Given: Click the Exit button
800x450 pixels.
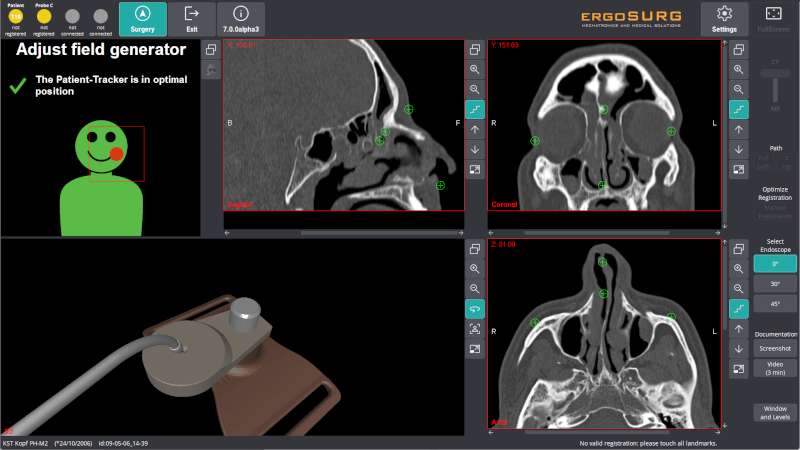Looking at the screenshot, I should [x=191, y=16].
